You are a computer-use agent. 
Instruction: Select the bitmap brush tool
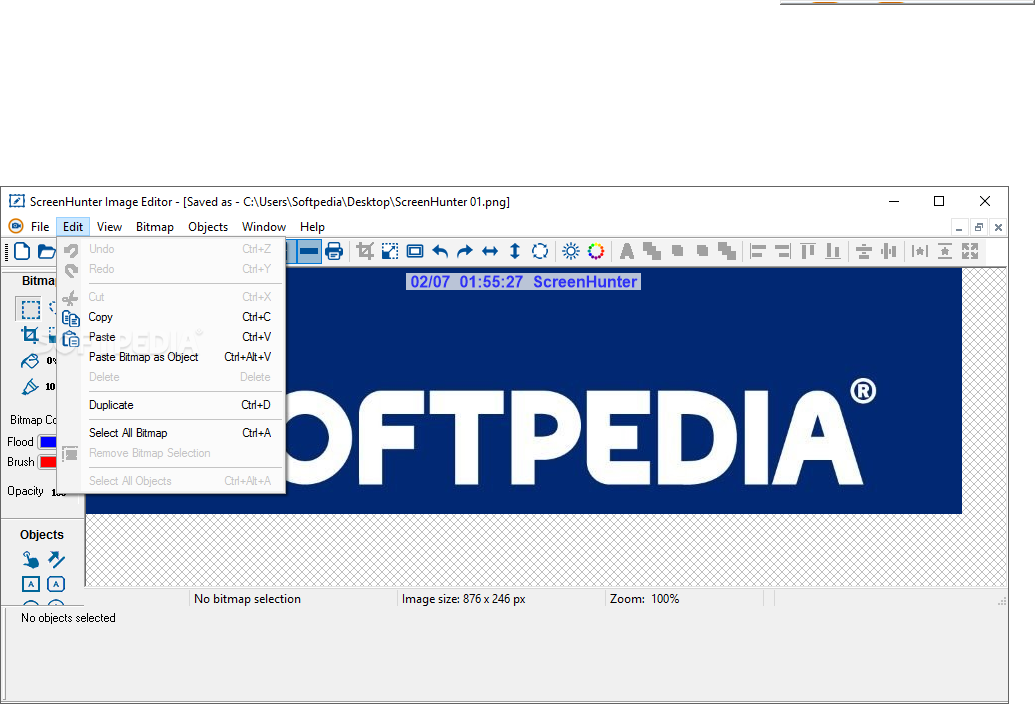30,387
